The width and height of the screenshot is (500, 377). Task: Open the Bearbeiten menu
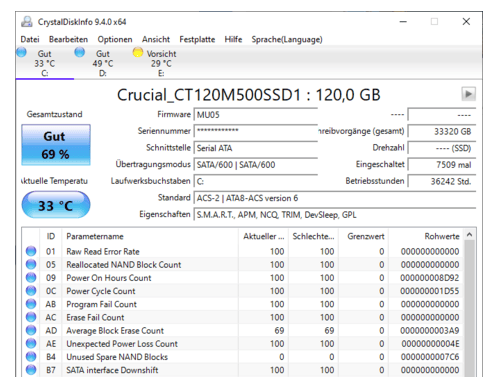click(68, 39)
